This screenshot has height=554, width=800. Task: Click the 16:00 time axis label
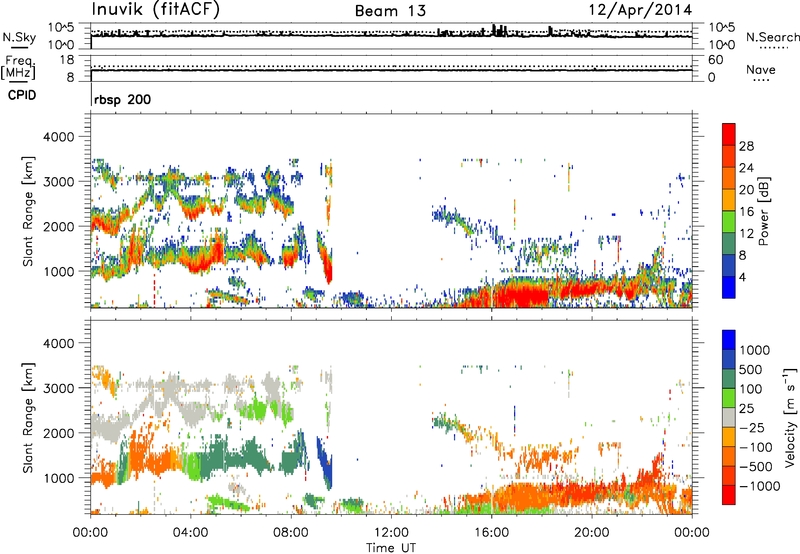coord(491,533)
